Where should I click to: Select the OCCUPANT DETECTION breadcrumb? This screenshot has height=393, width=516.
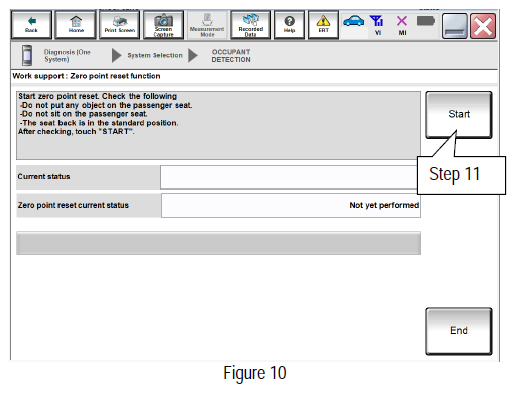pos(231,56)
